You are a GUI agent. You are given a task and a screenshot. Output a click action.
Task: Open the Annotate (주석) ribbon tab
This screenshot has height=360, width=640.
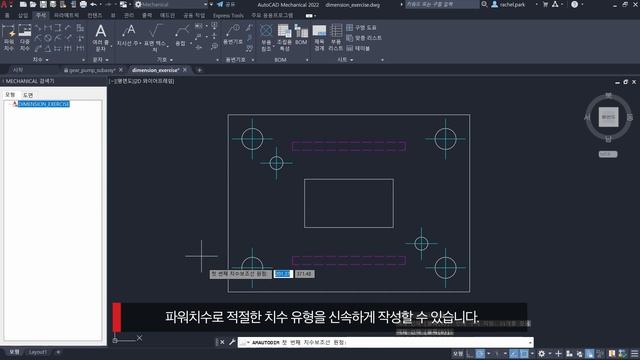pyautogui.click(x=41, y=15)
